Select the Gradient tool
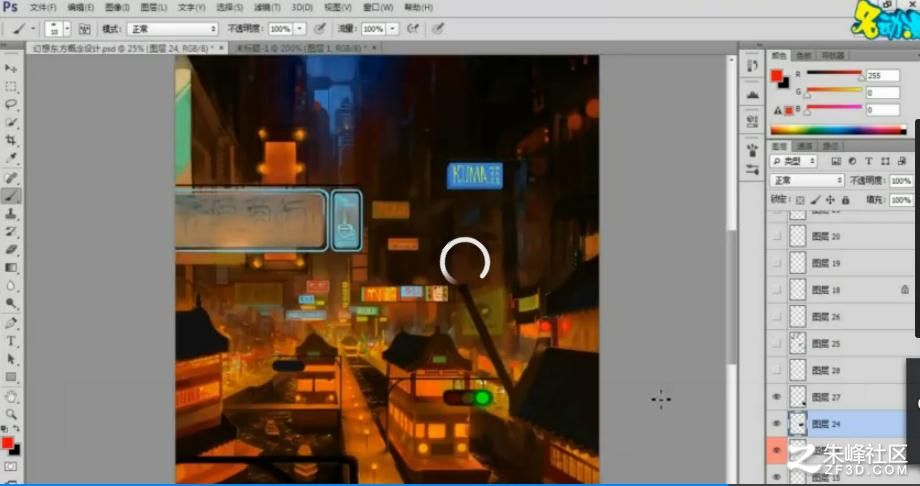This screenshot has width=920, height=486. 11,268
